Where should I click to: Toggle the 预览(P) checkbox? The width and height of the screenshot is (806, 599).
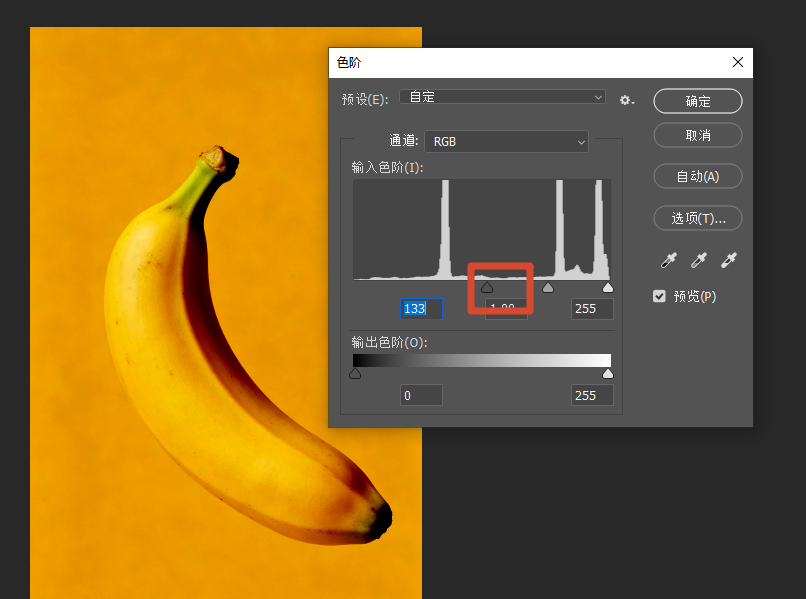tap(659, 296)
